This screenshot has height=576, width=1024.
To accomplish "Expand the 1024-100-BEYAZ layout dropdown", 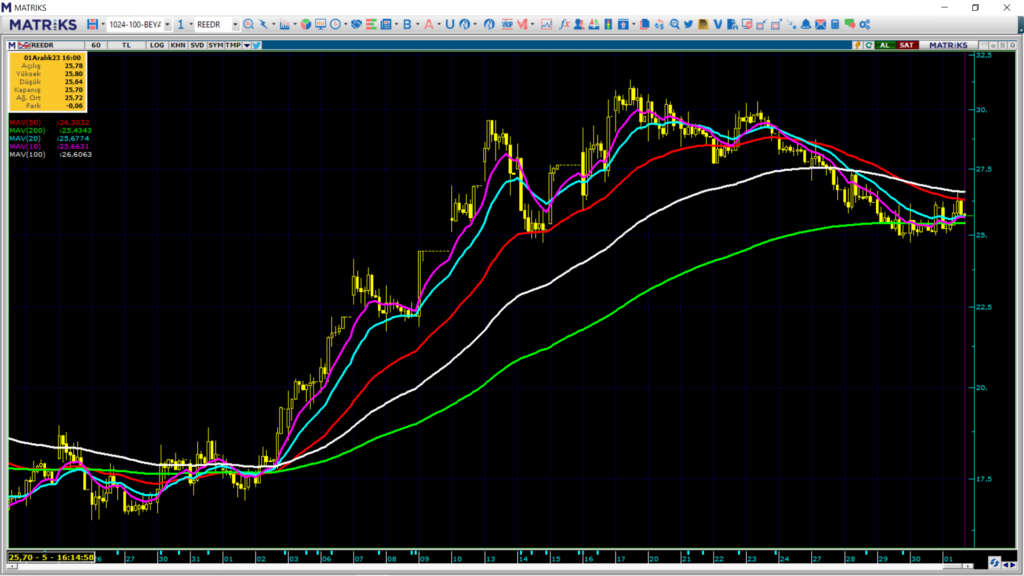I will click(x=167, y=24).
